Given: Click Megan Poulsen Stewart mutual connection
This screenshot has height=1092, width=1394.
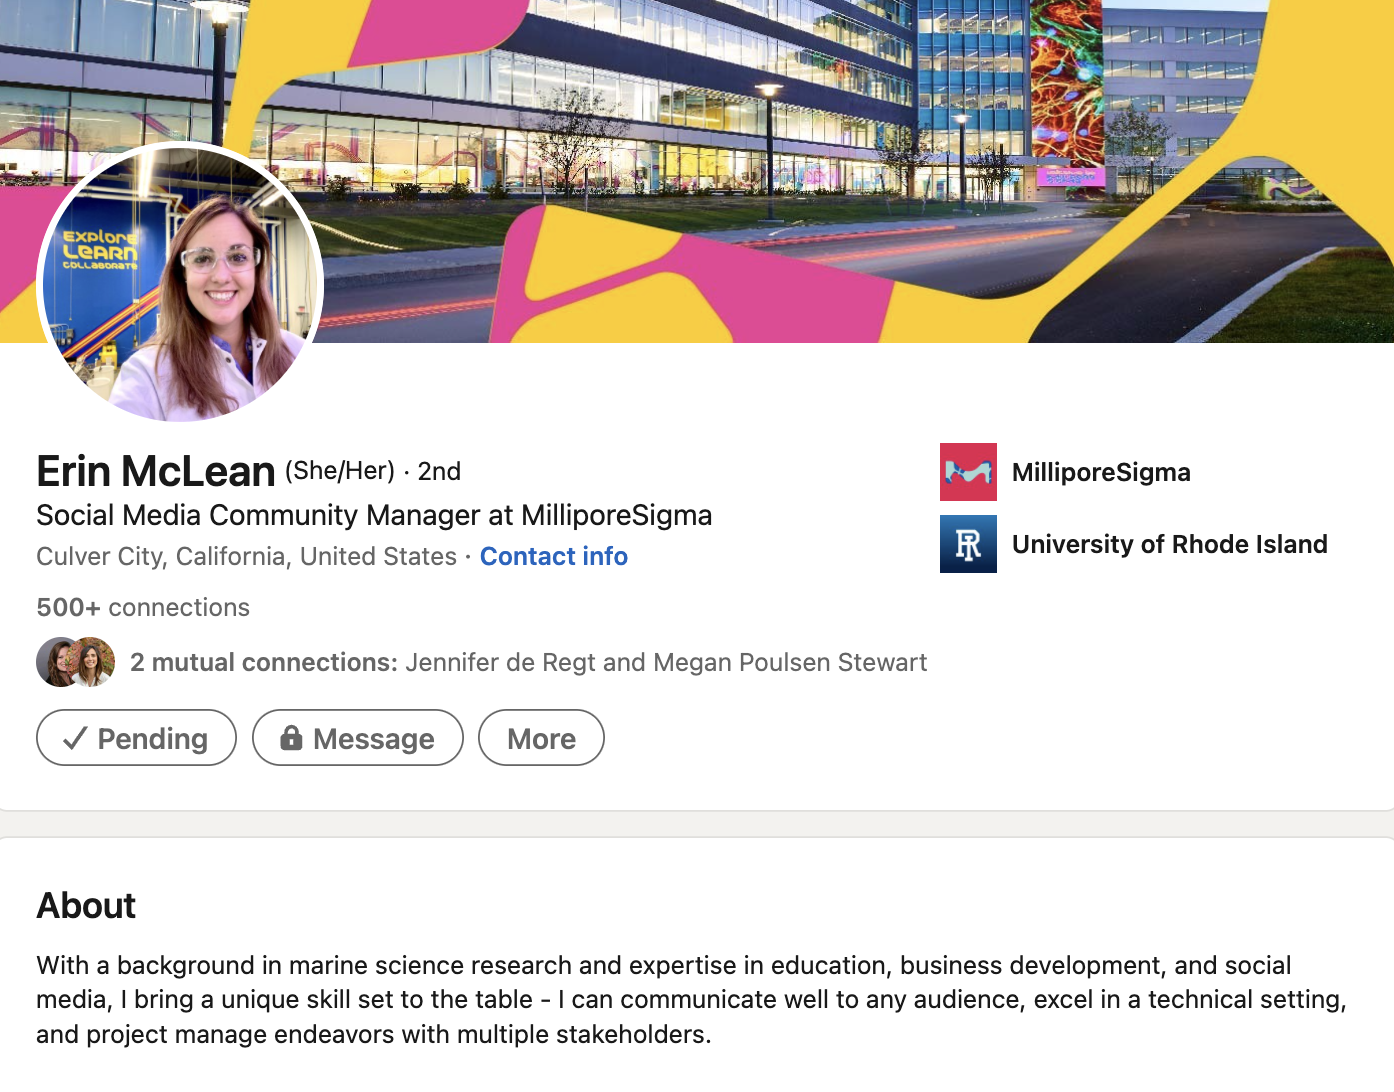Looking at the screenshot, I should point(791,662).
